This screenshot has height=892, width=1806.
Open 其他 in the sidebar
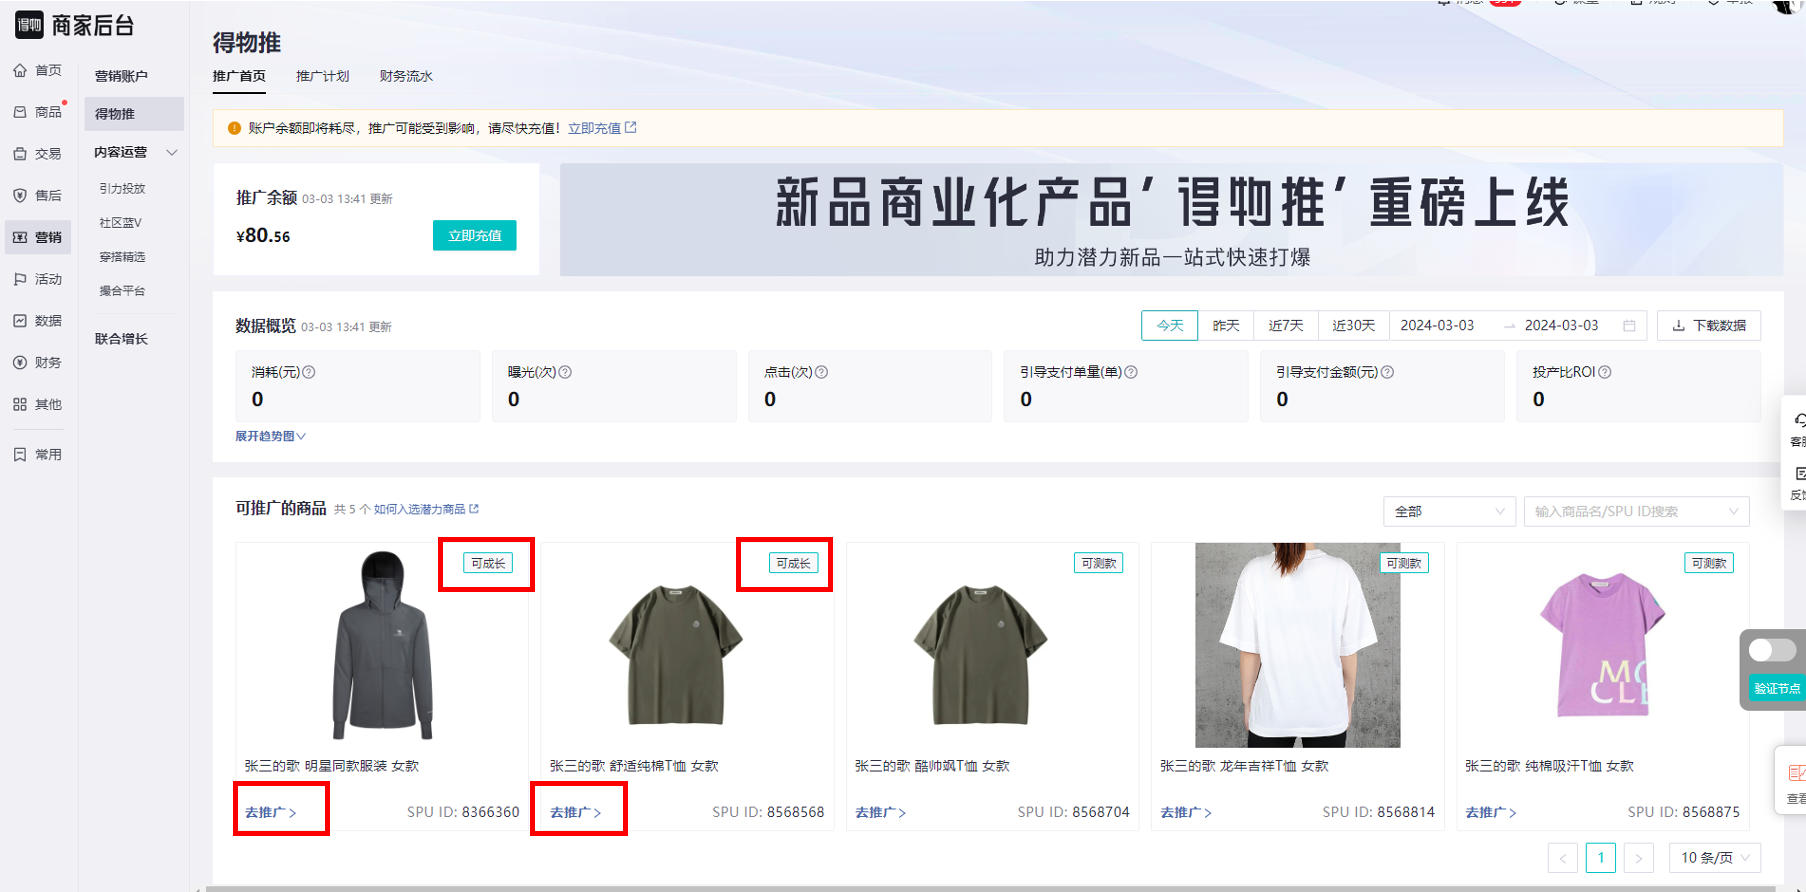pos(38,405)
